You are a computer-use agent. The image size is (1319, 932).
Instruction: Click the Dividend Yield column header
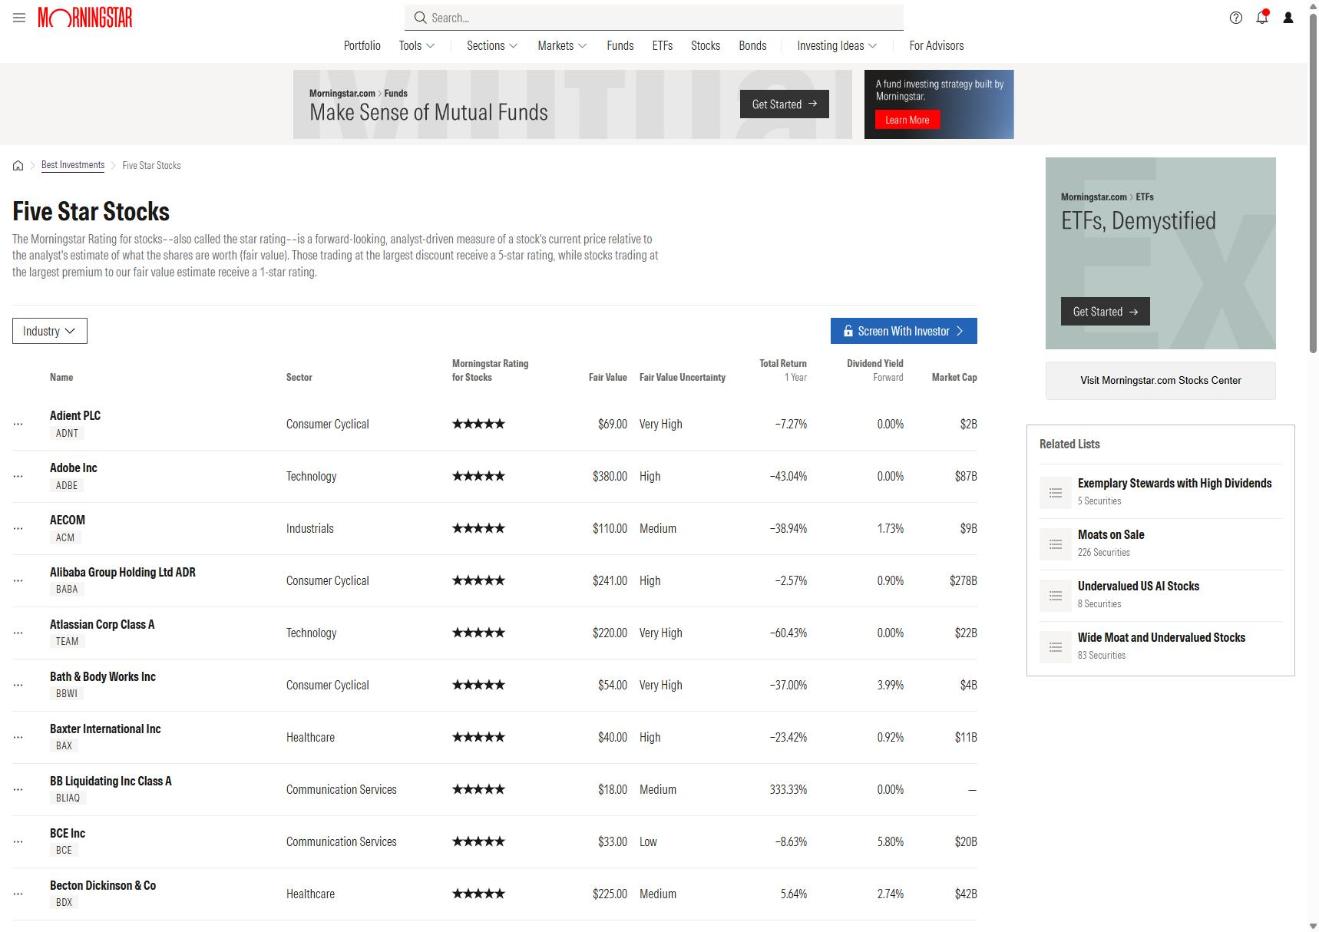[x=875, y=370]
